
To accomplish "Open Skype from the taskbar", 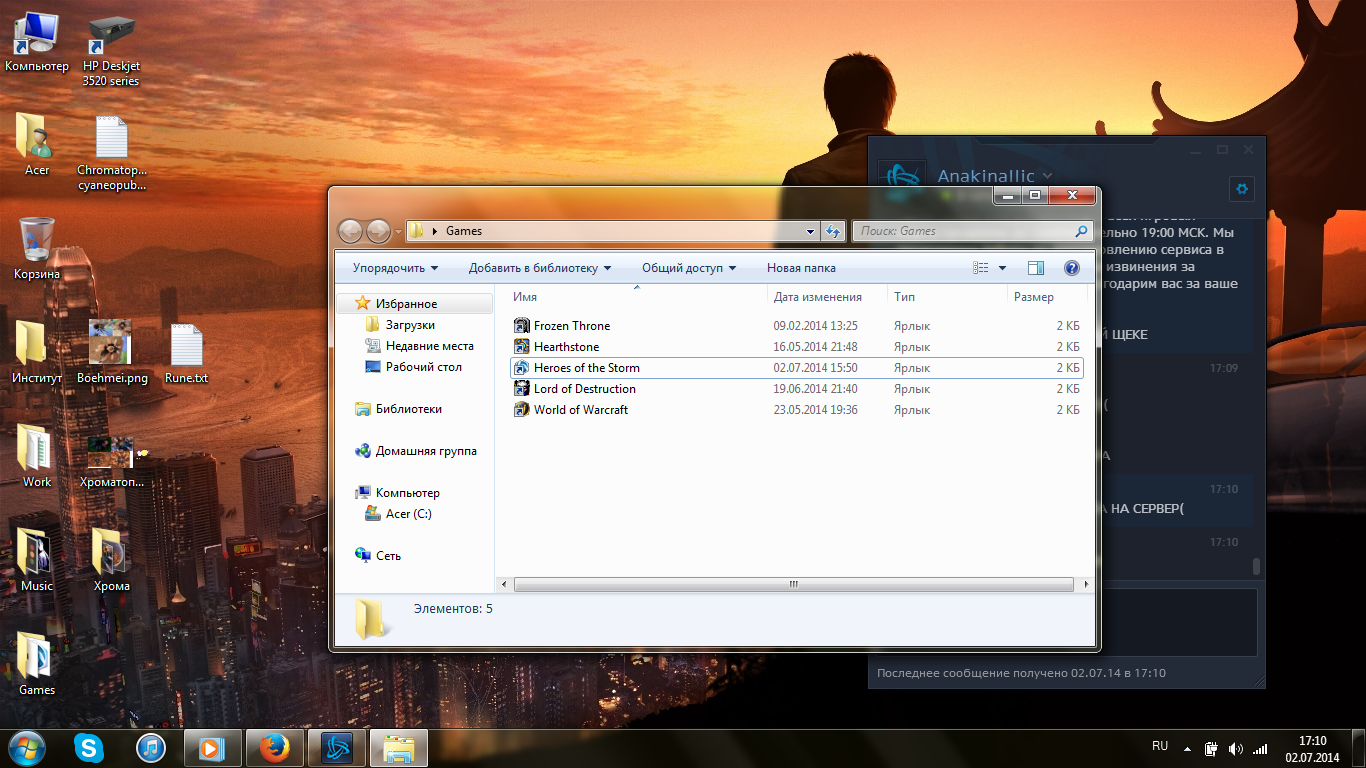I will coord(89,748).
